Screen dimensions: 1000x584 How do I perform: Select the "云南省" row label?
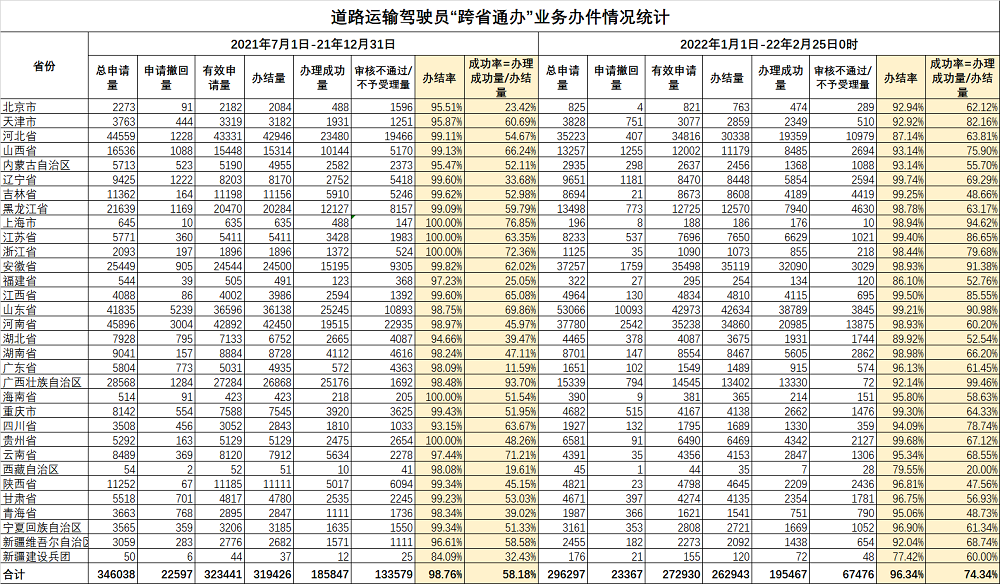pos(44,455)
